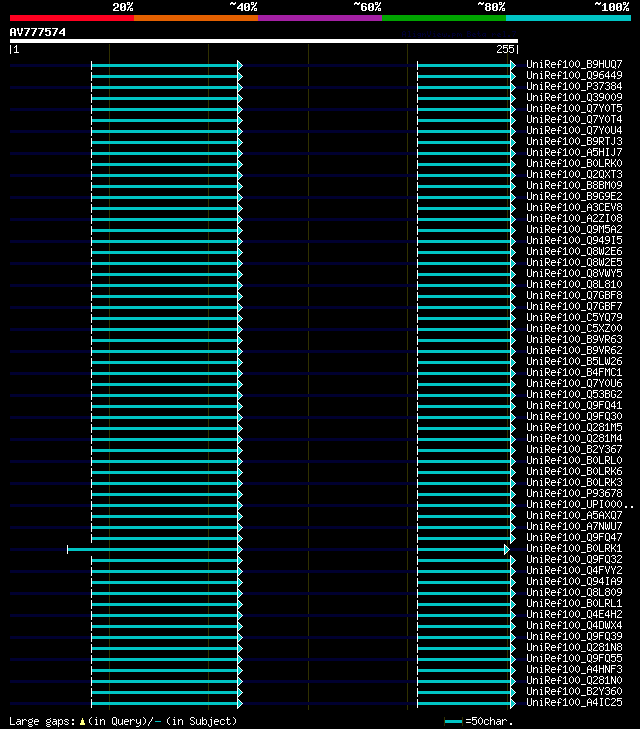Open hit UniRef100_B9HUQ7
Viewport: 640px width, 729px height.
tap(574, 64)
